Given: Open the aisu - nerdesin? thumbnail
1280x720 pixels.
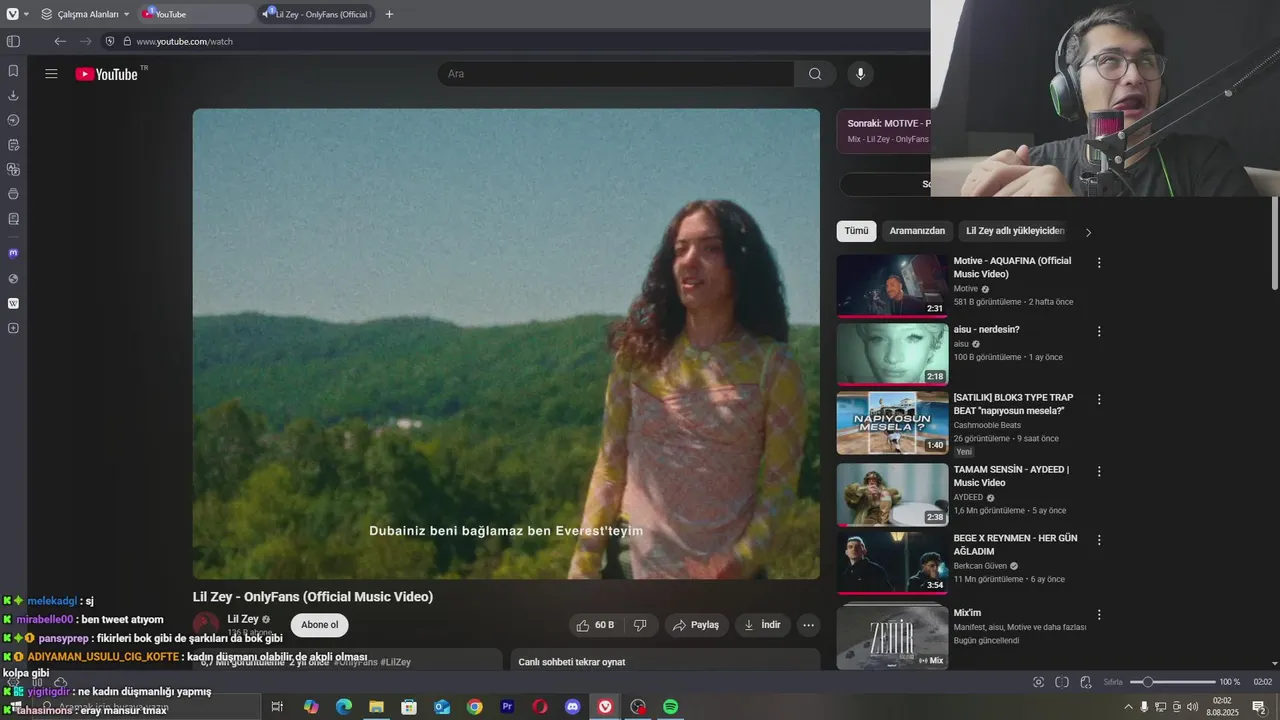Looking at the screenshot, I should coord(892,354).
